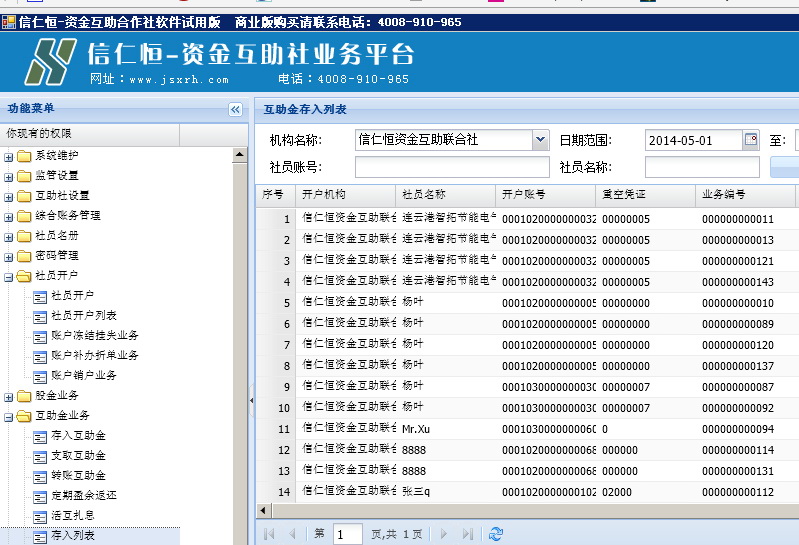The height and width of the screenshot is (545, 799).
Task: Go to first page via pagination icon
Action: 269,533
